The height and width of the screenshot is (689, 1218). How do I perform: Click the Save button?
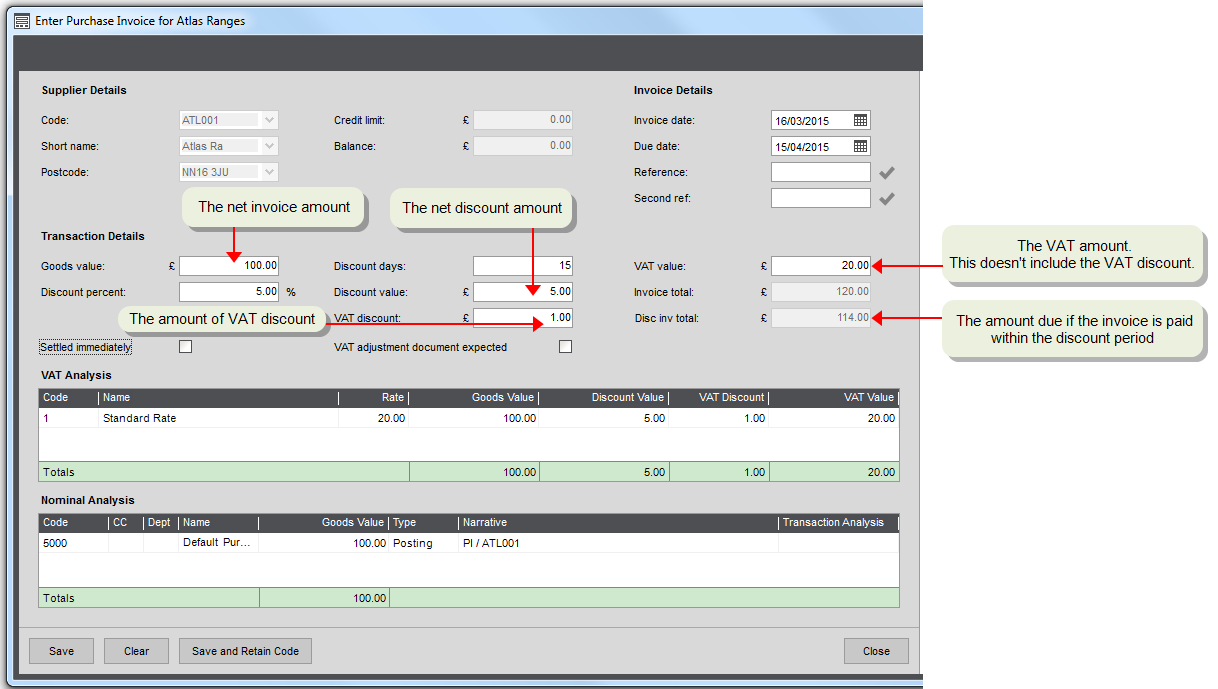61,651
